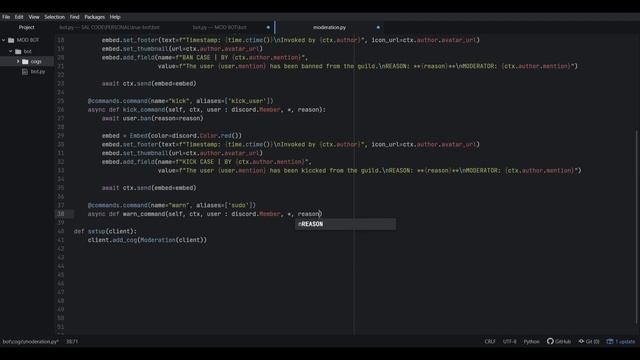This screenshot has height=360, width=640.
Task: Click line number 40 in gutter
Action: [60, 231]
